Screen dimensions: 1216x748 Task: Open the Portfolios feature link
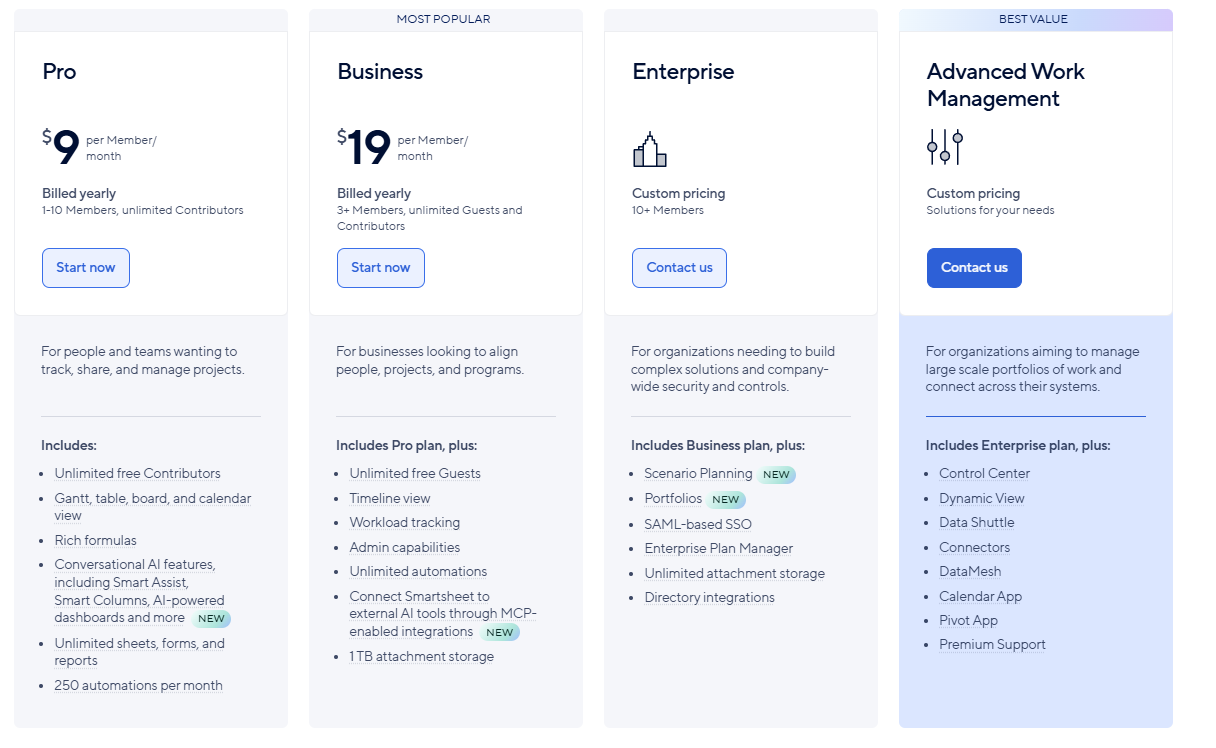pos(673,498)
